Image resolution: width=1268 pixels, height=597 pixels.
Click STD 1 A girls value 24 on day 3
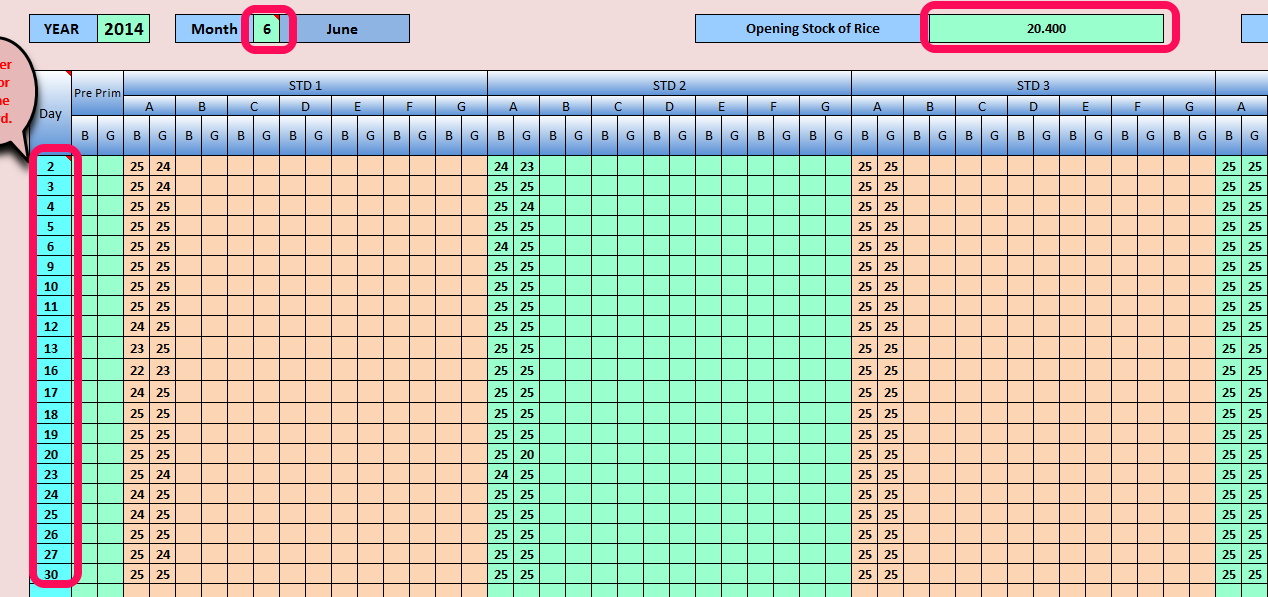pos(163,186)
